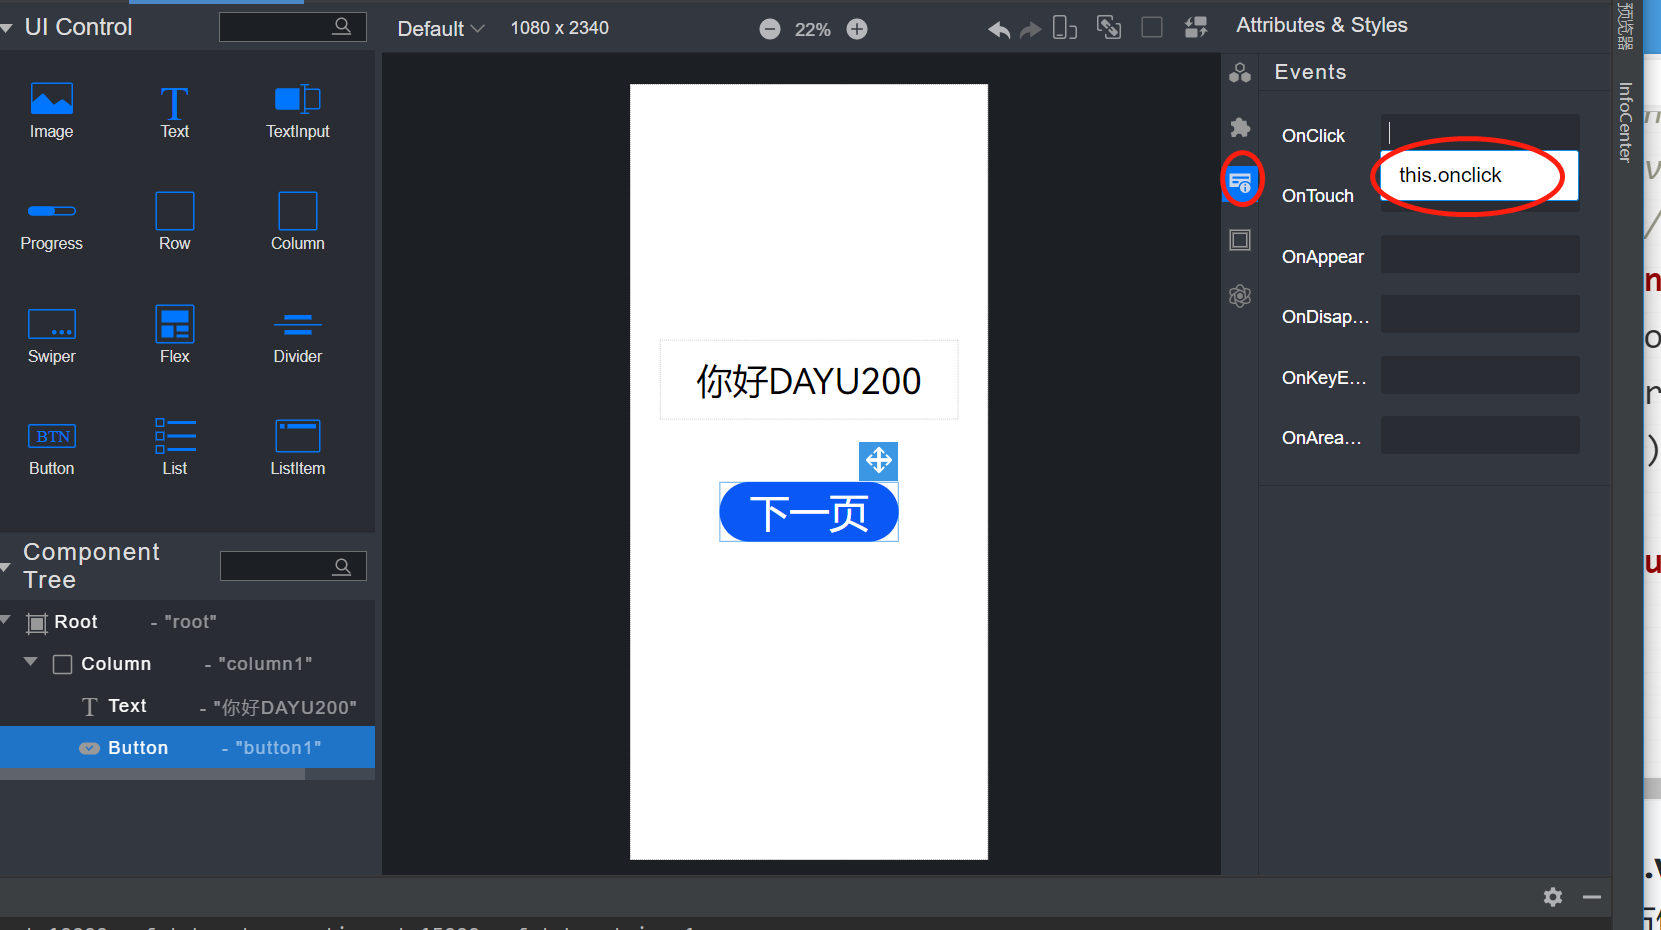
Task: Click the canvas toolbar icon after phone icon
Action: [x=1108, y=27]
